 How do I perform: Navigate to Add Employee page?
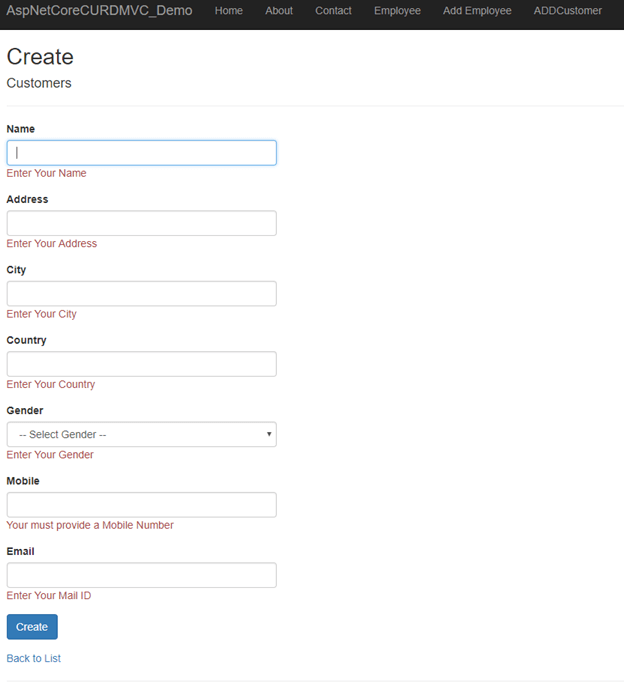click(x=477, y=11)
